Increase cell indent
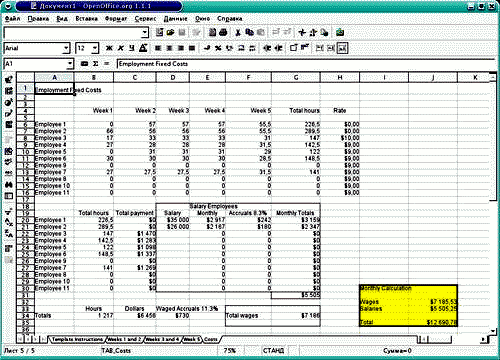 point(278,48)
